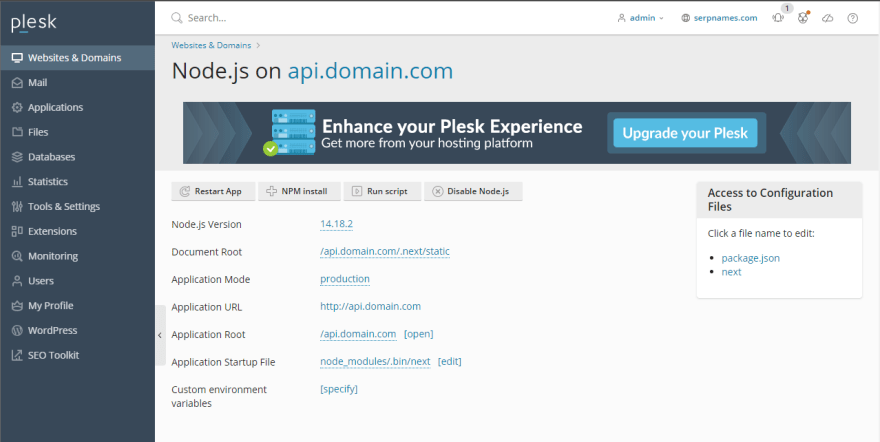880x442 pixels.
Task: Change startup file node_modules/.bin/next
Action: click(x=375, y=362)
